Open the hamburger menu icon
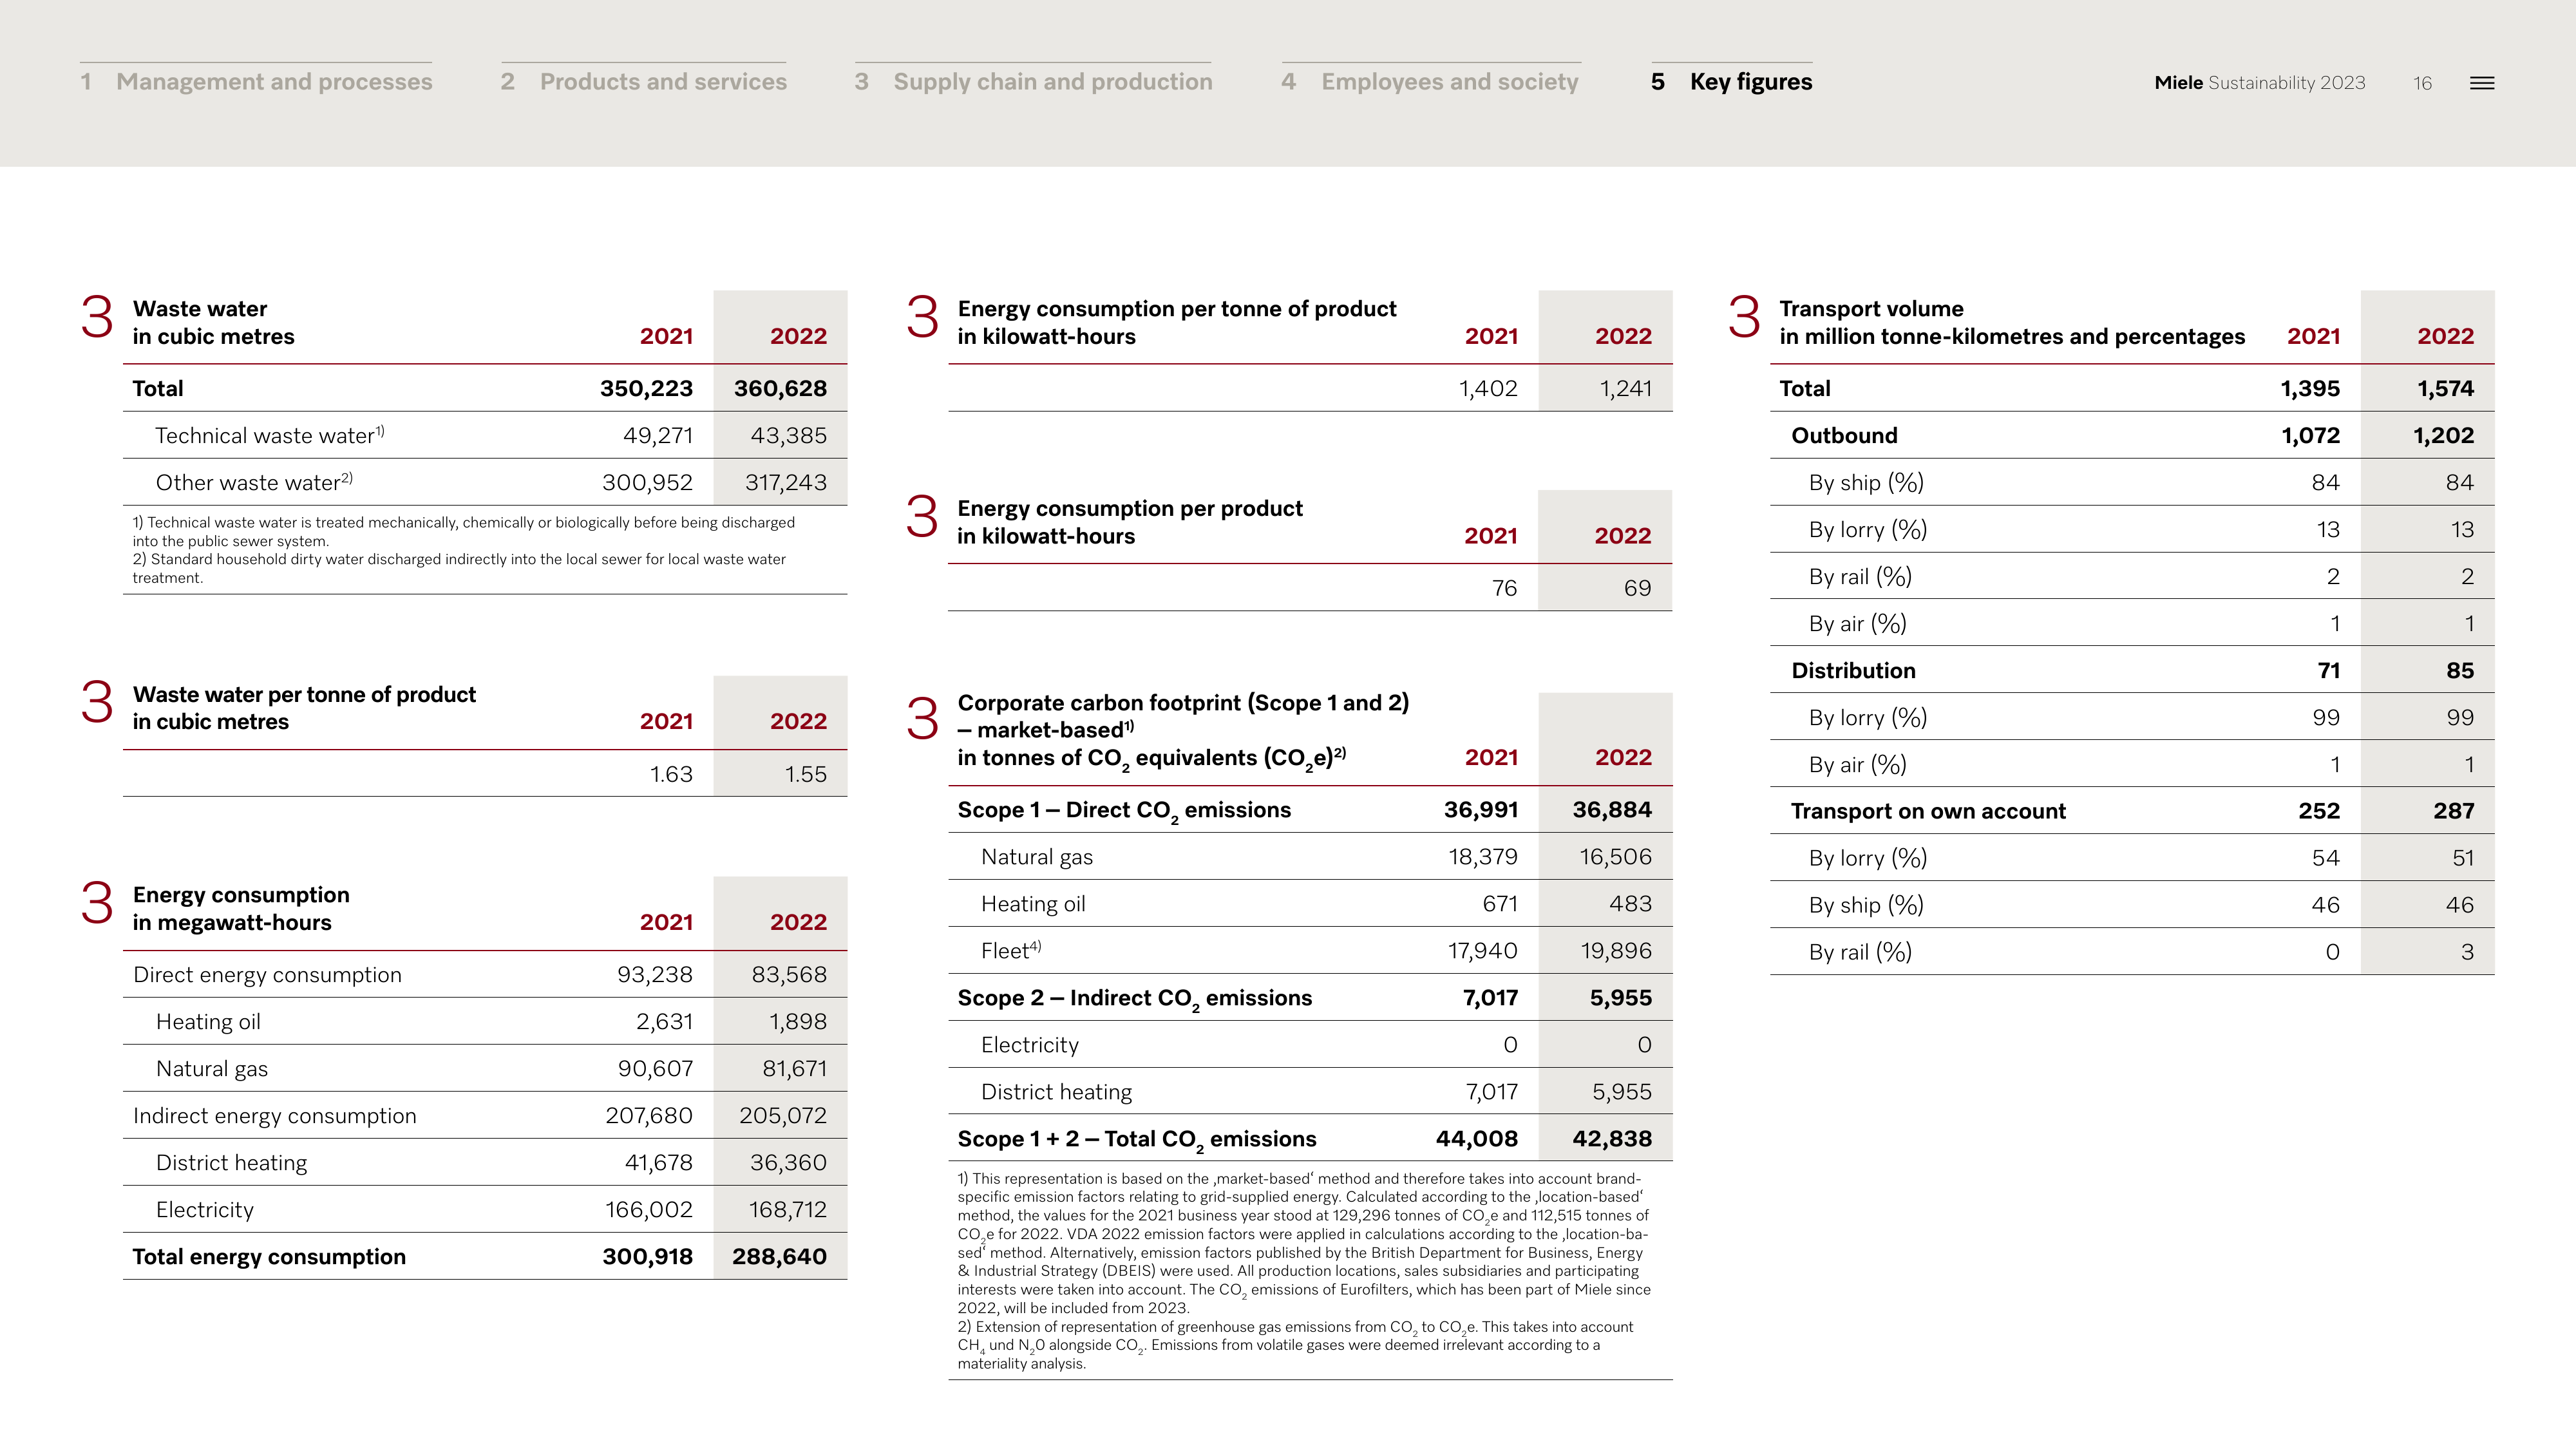Screen dimensions: 2576x1449 (2481, 83)
